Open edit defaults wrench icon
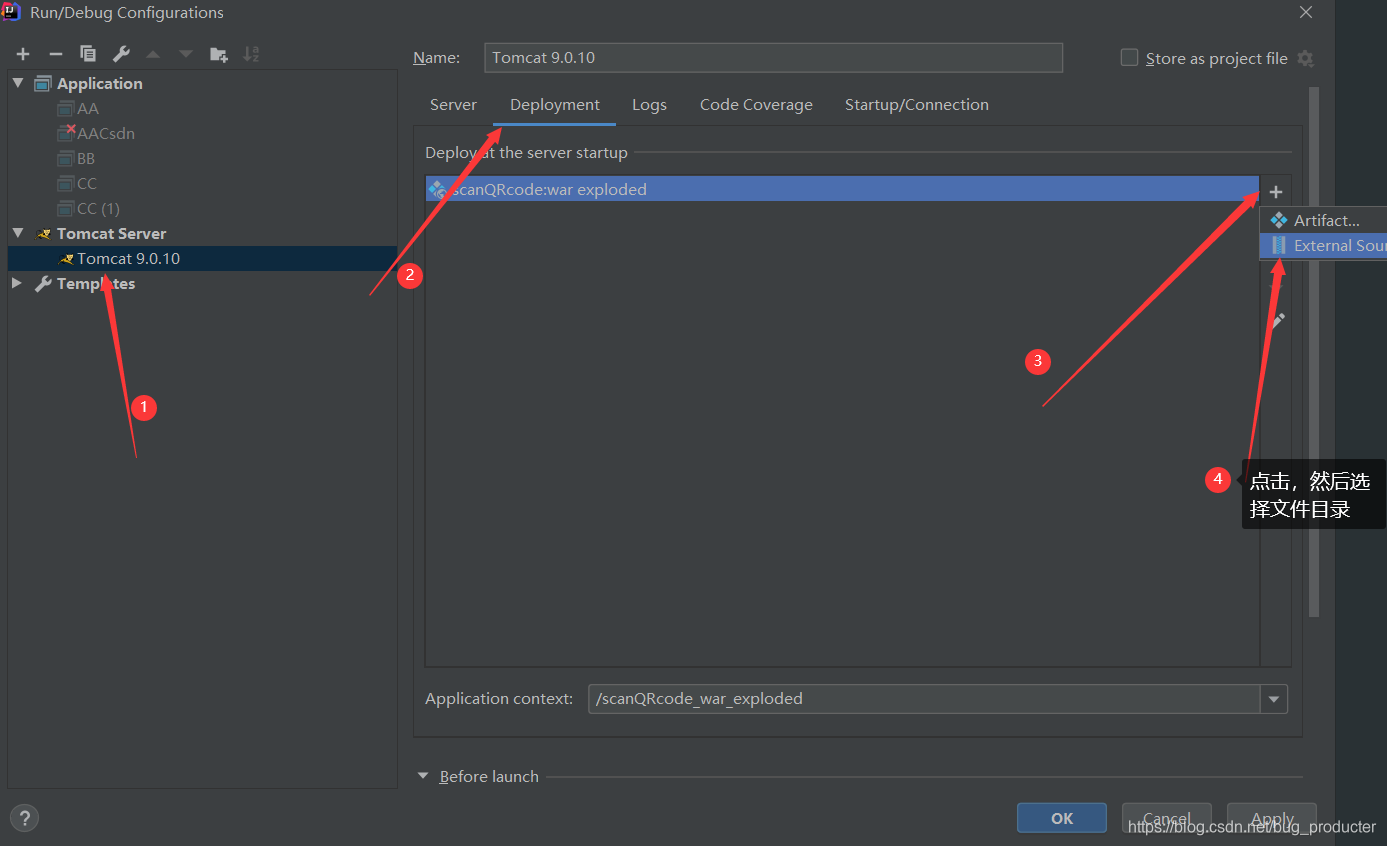1387x846 pixels. click(x=121, y=54)
